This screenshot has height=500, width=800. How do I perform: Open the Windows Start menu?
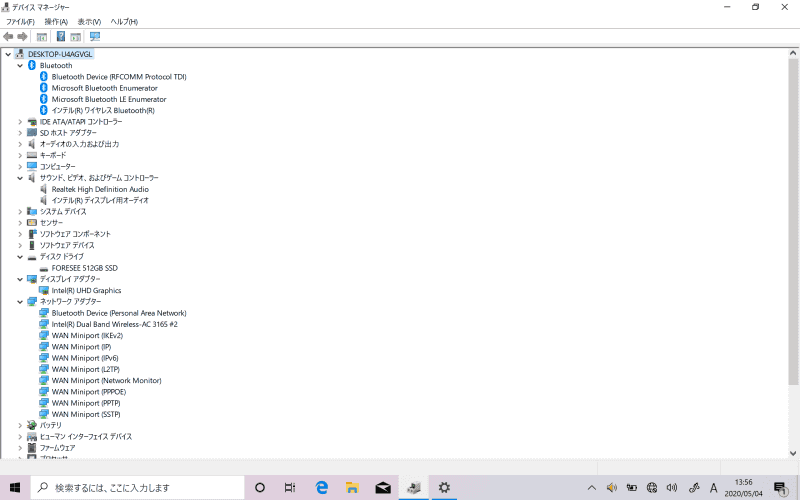[x=15, y=488]
